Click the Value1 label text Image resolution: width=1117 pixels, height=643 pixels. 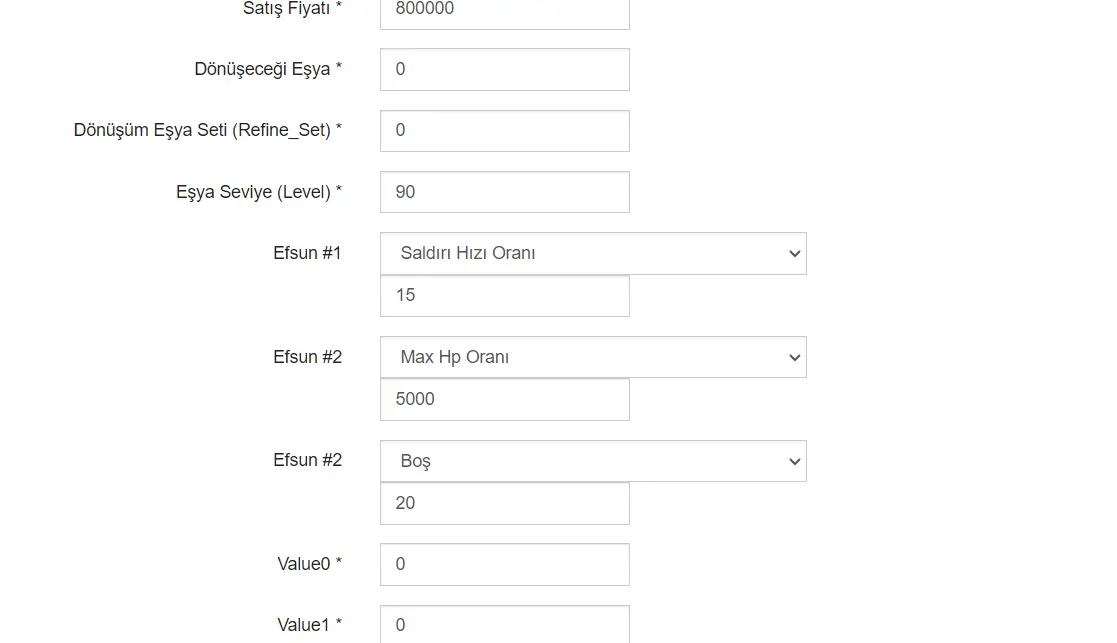(x=309, y=625)
